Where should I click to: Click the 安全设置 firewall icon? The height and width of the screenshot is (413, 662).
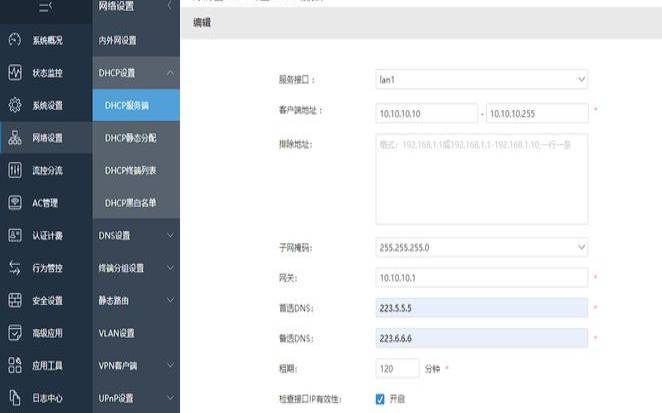click(x=15, y=300)
